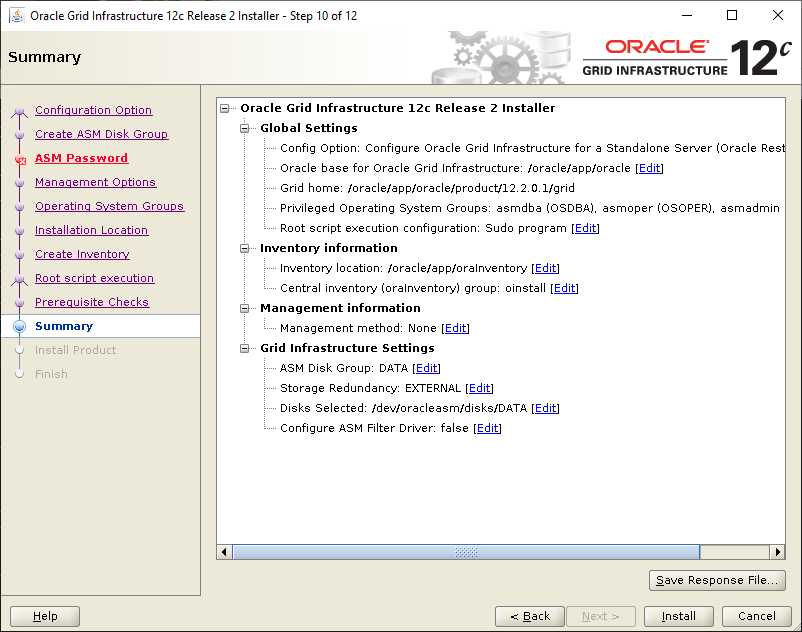
Task: Click the horizontal scrollbar thumb
Action: 466,552
